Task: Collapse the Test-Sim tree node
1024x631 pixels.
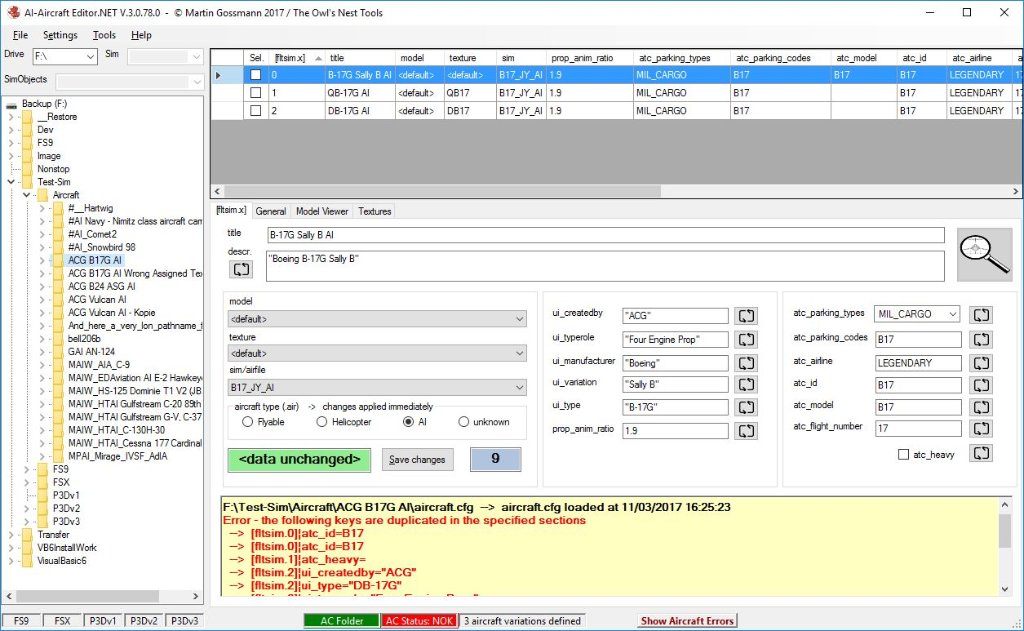Action: pos(11,182)
